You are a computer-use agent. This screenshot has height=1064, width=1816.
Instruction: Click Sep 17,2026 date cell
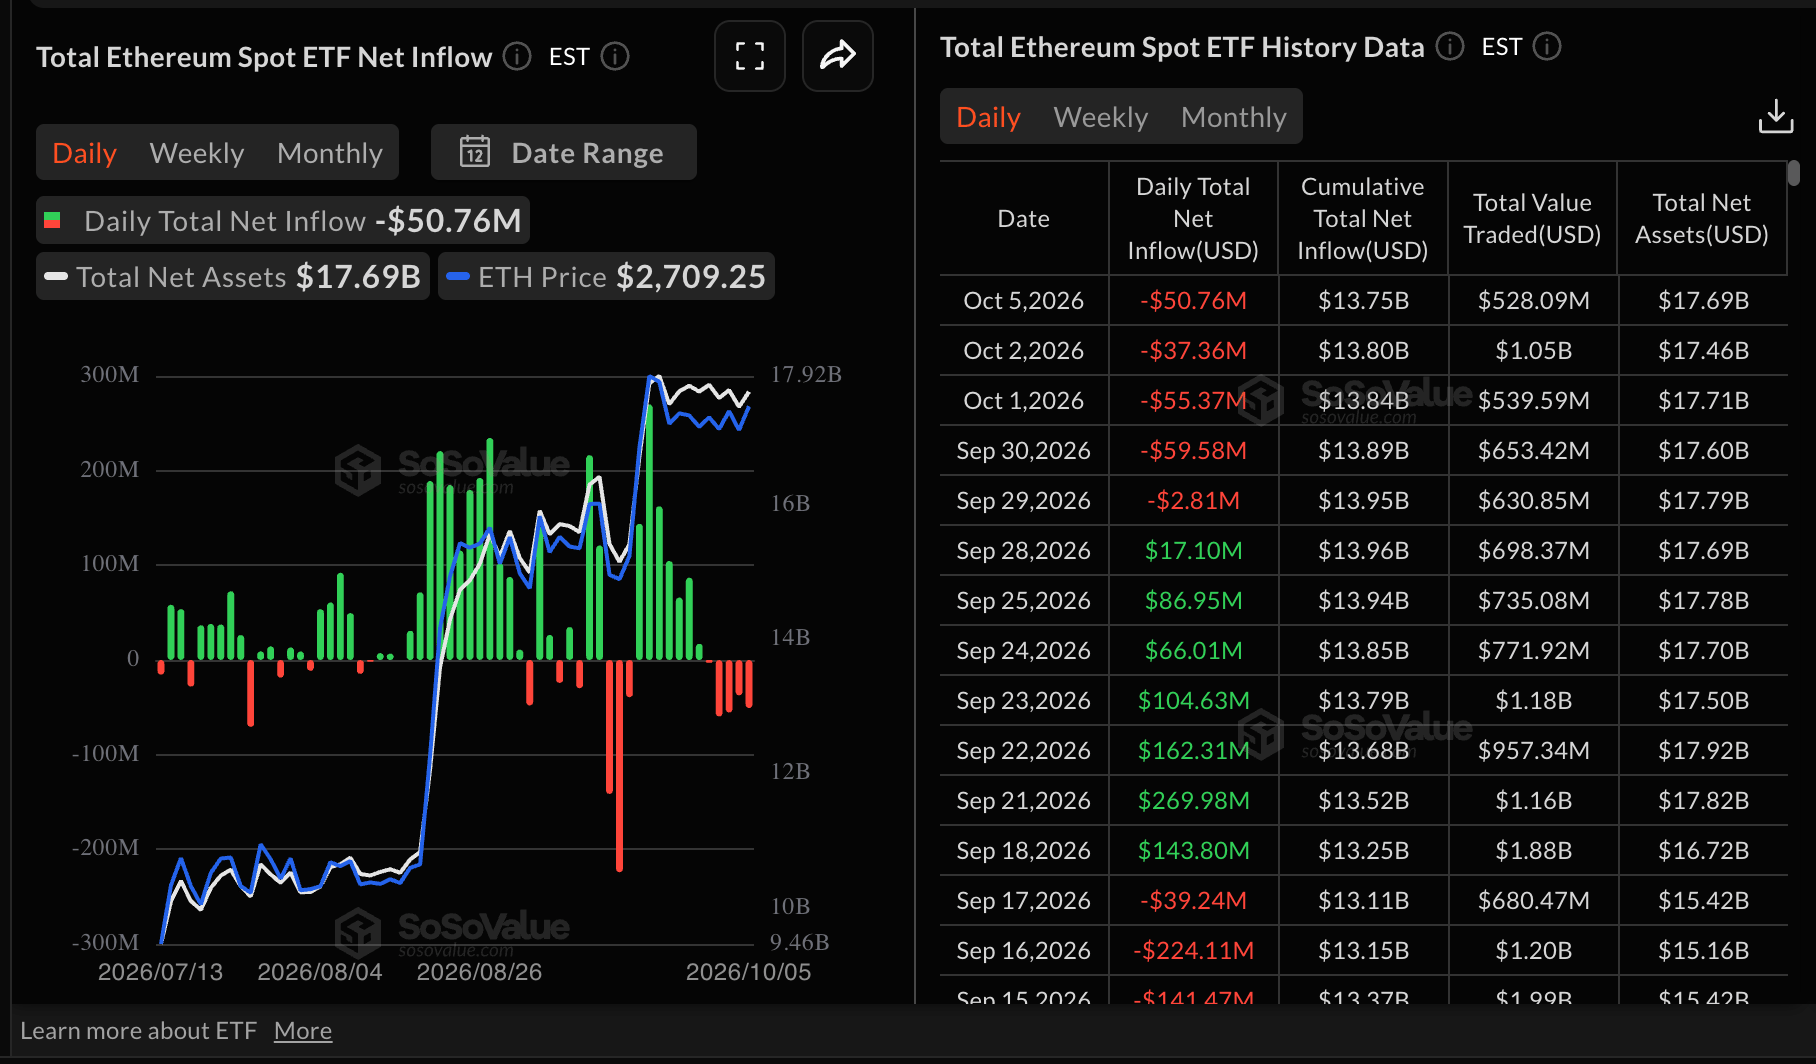coord(1024,900)
